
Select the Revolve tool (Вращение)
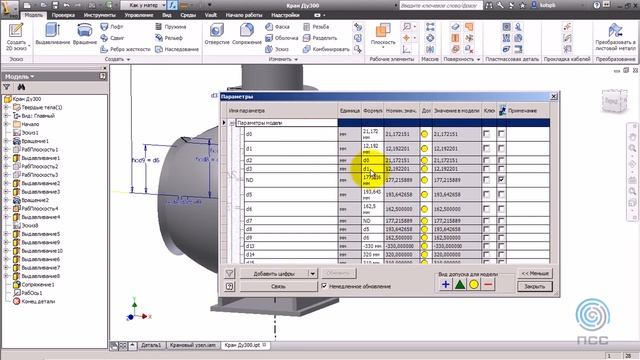[84, 34]
